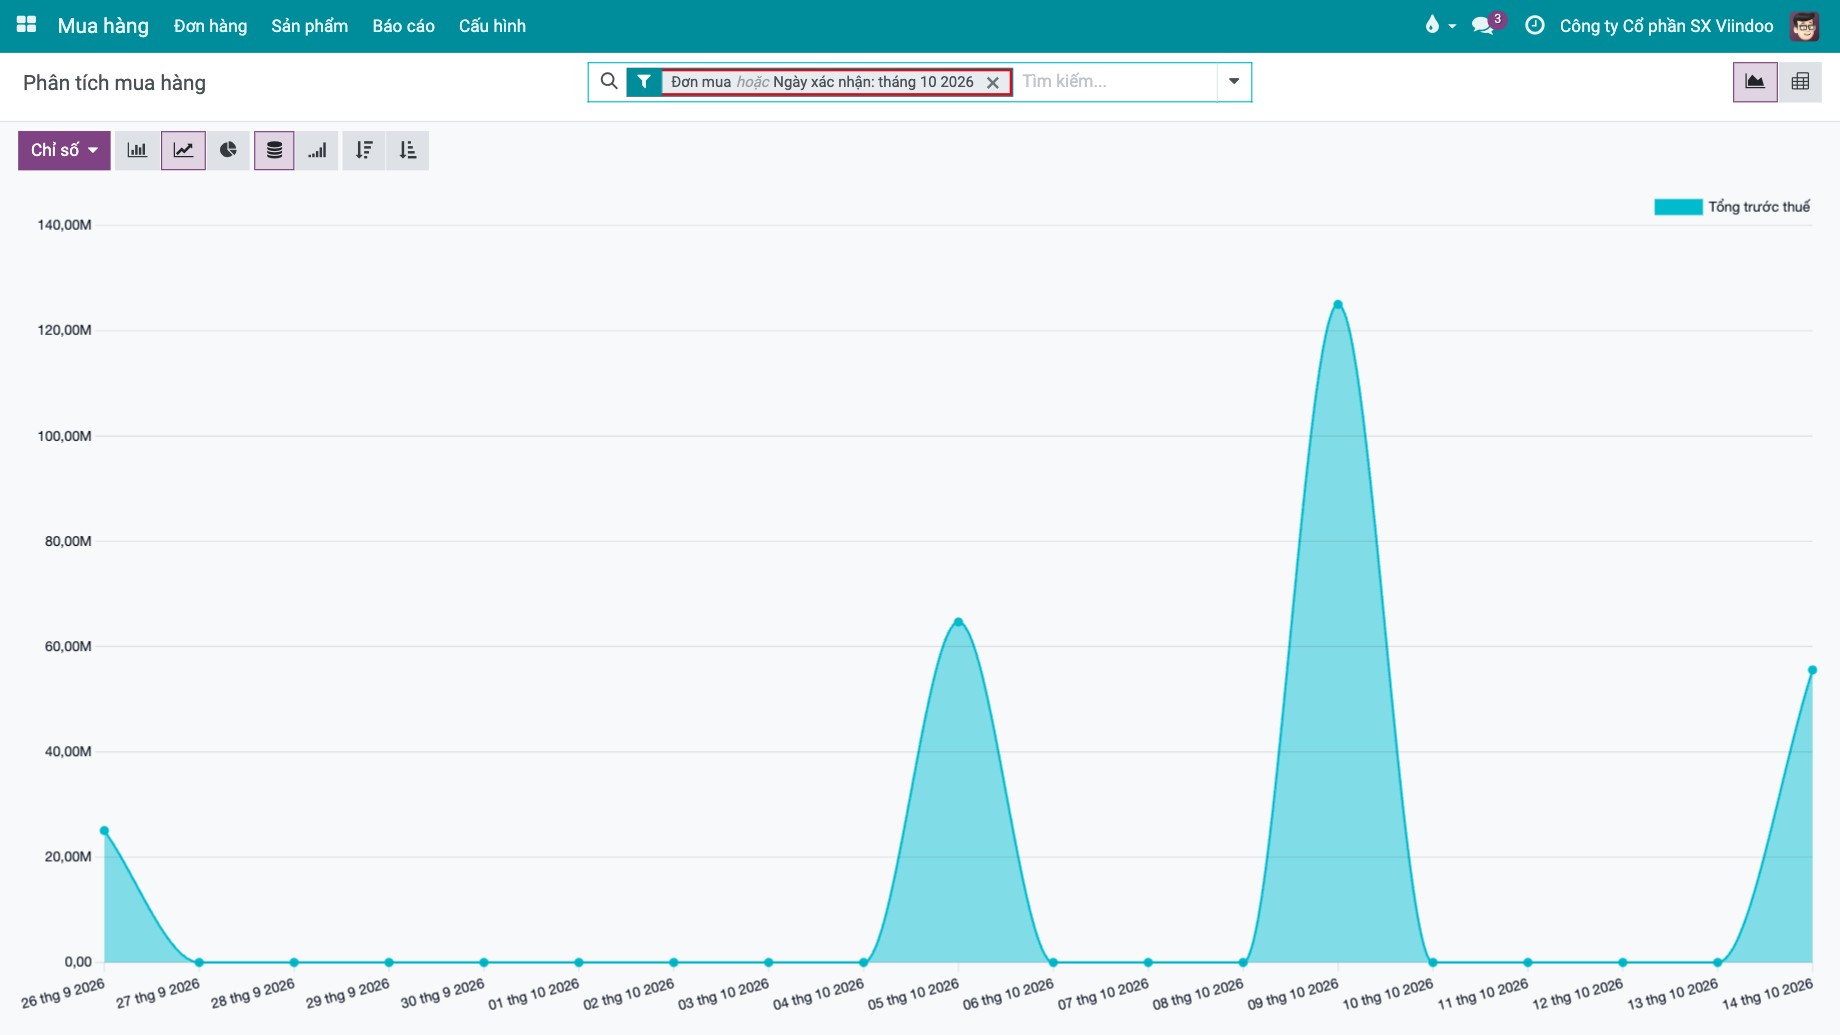Click the Phân tích mua hàng title
1840x1035 pixels.
(114, 83)
